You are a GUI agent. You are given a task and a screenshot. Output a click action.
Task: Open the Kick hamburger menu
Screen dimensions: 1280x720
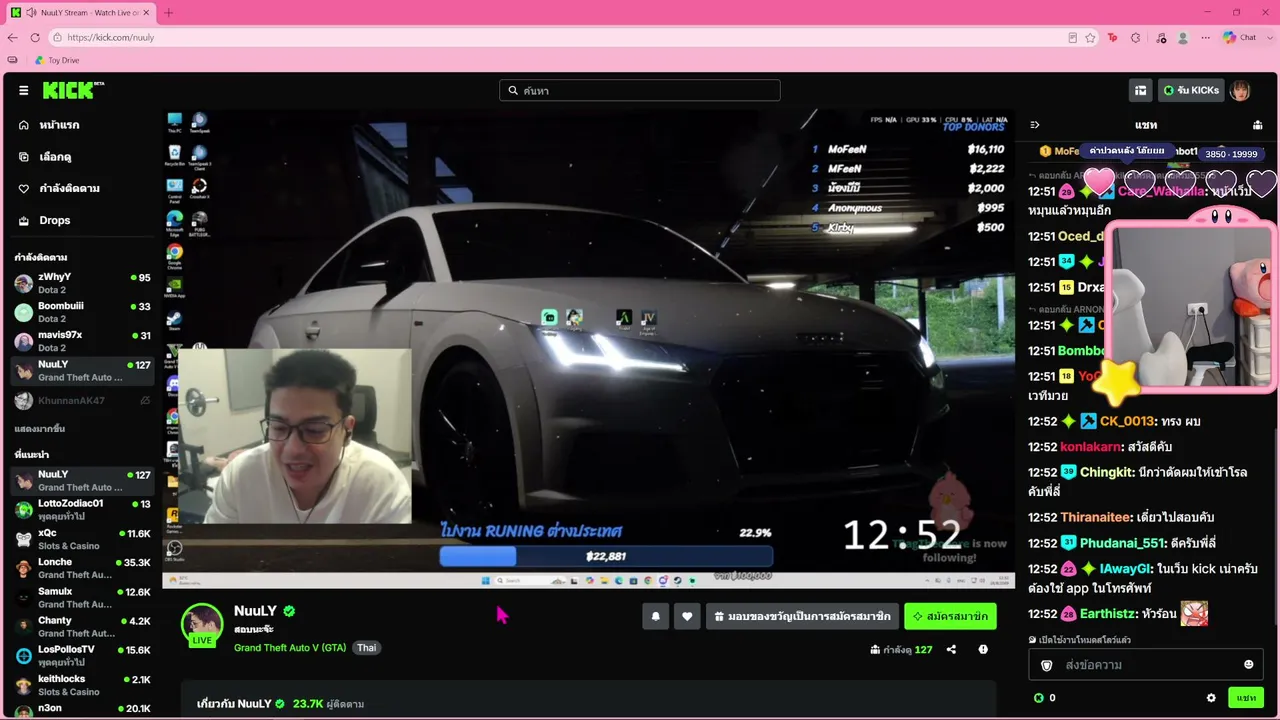pyautogui.click(x=23, y=91)
